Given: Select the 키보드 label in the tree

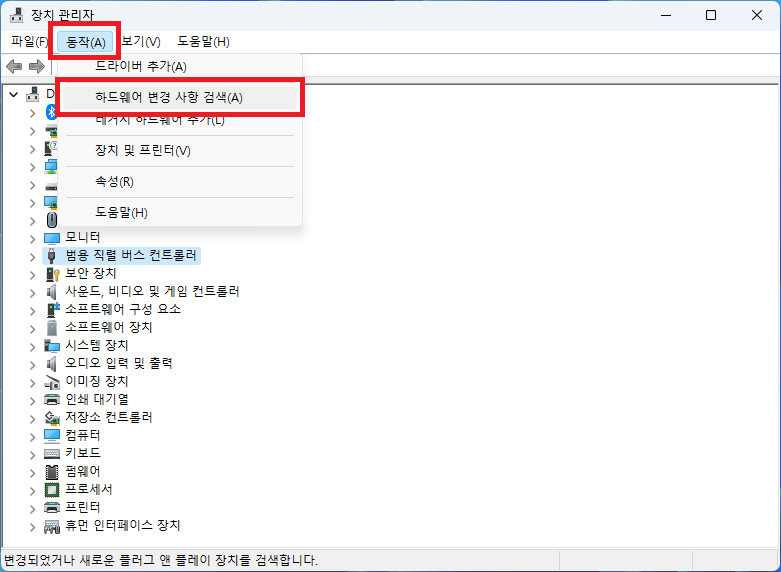Looking at the screenshot, I should (x=83, y=453).
